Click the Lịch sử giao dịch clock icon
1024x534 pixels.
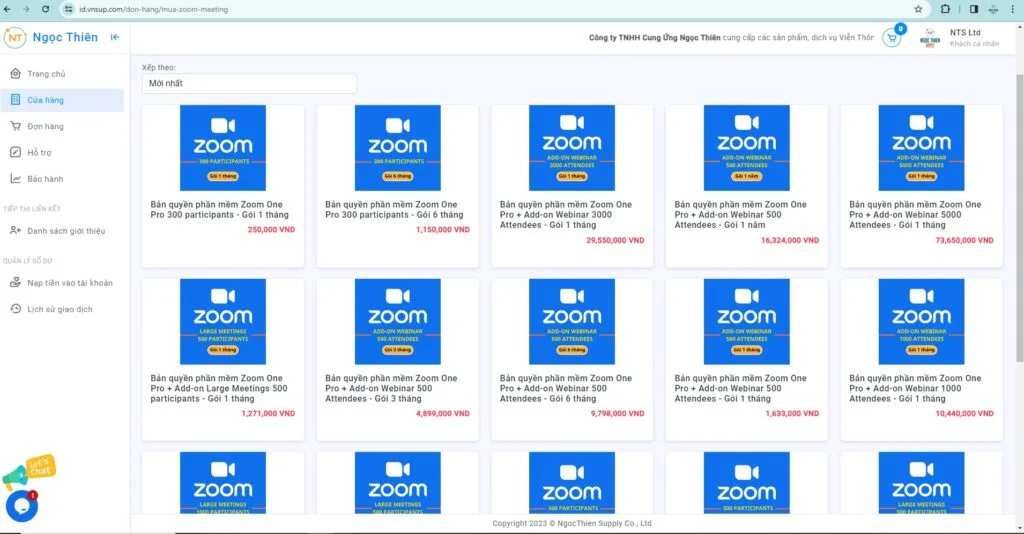(x=16, y=309)
